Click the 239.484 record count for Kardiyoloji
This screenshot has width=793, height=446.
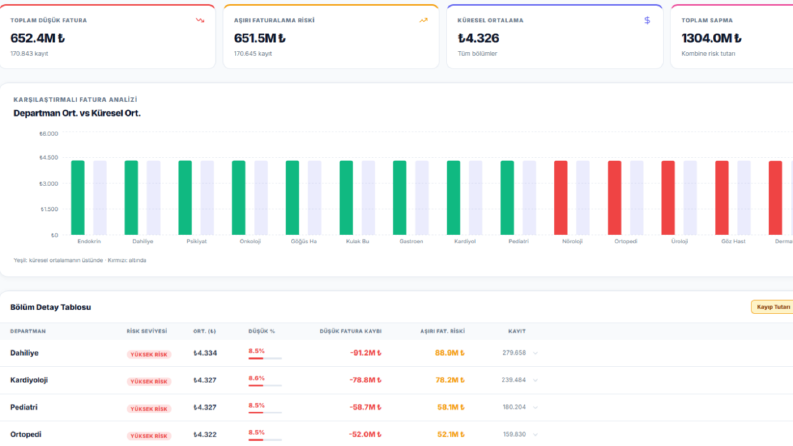[x=513, y=380]
